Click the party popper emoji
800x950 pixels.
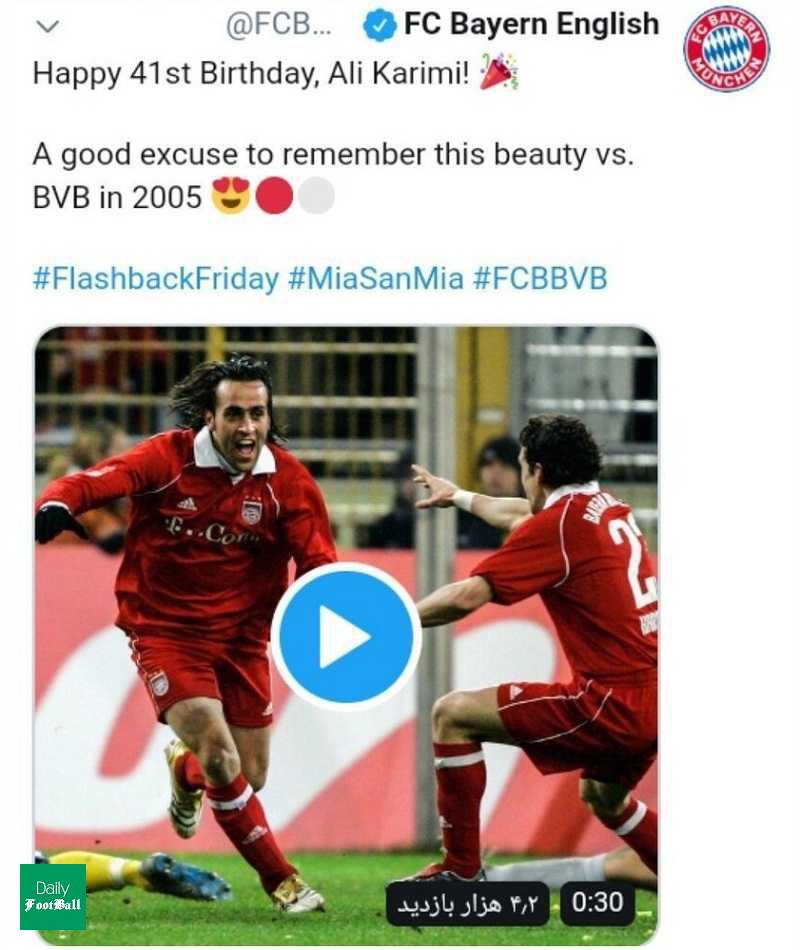(x=499, y=71)
